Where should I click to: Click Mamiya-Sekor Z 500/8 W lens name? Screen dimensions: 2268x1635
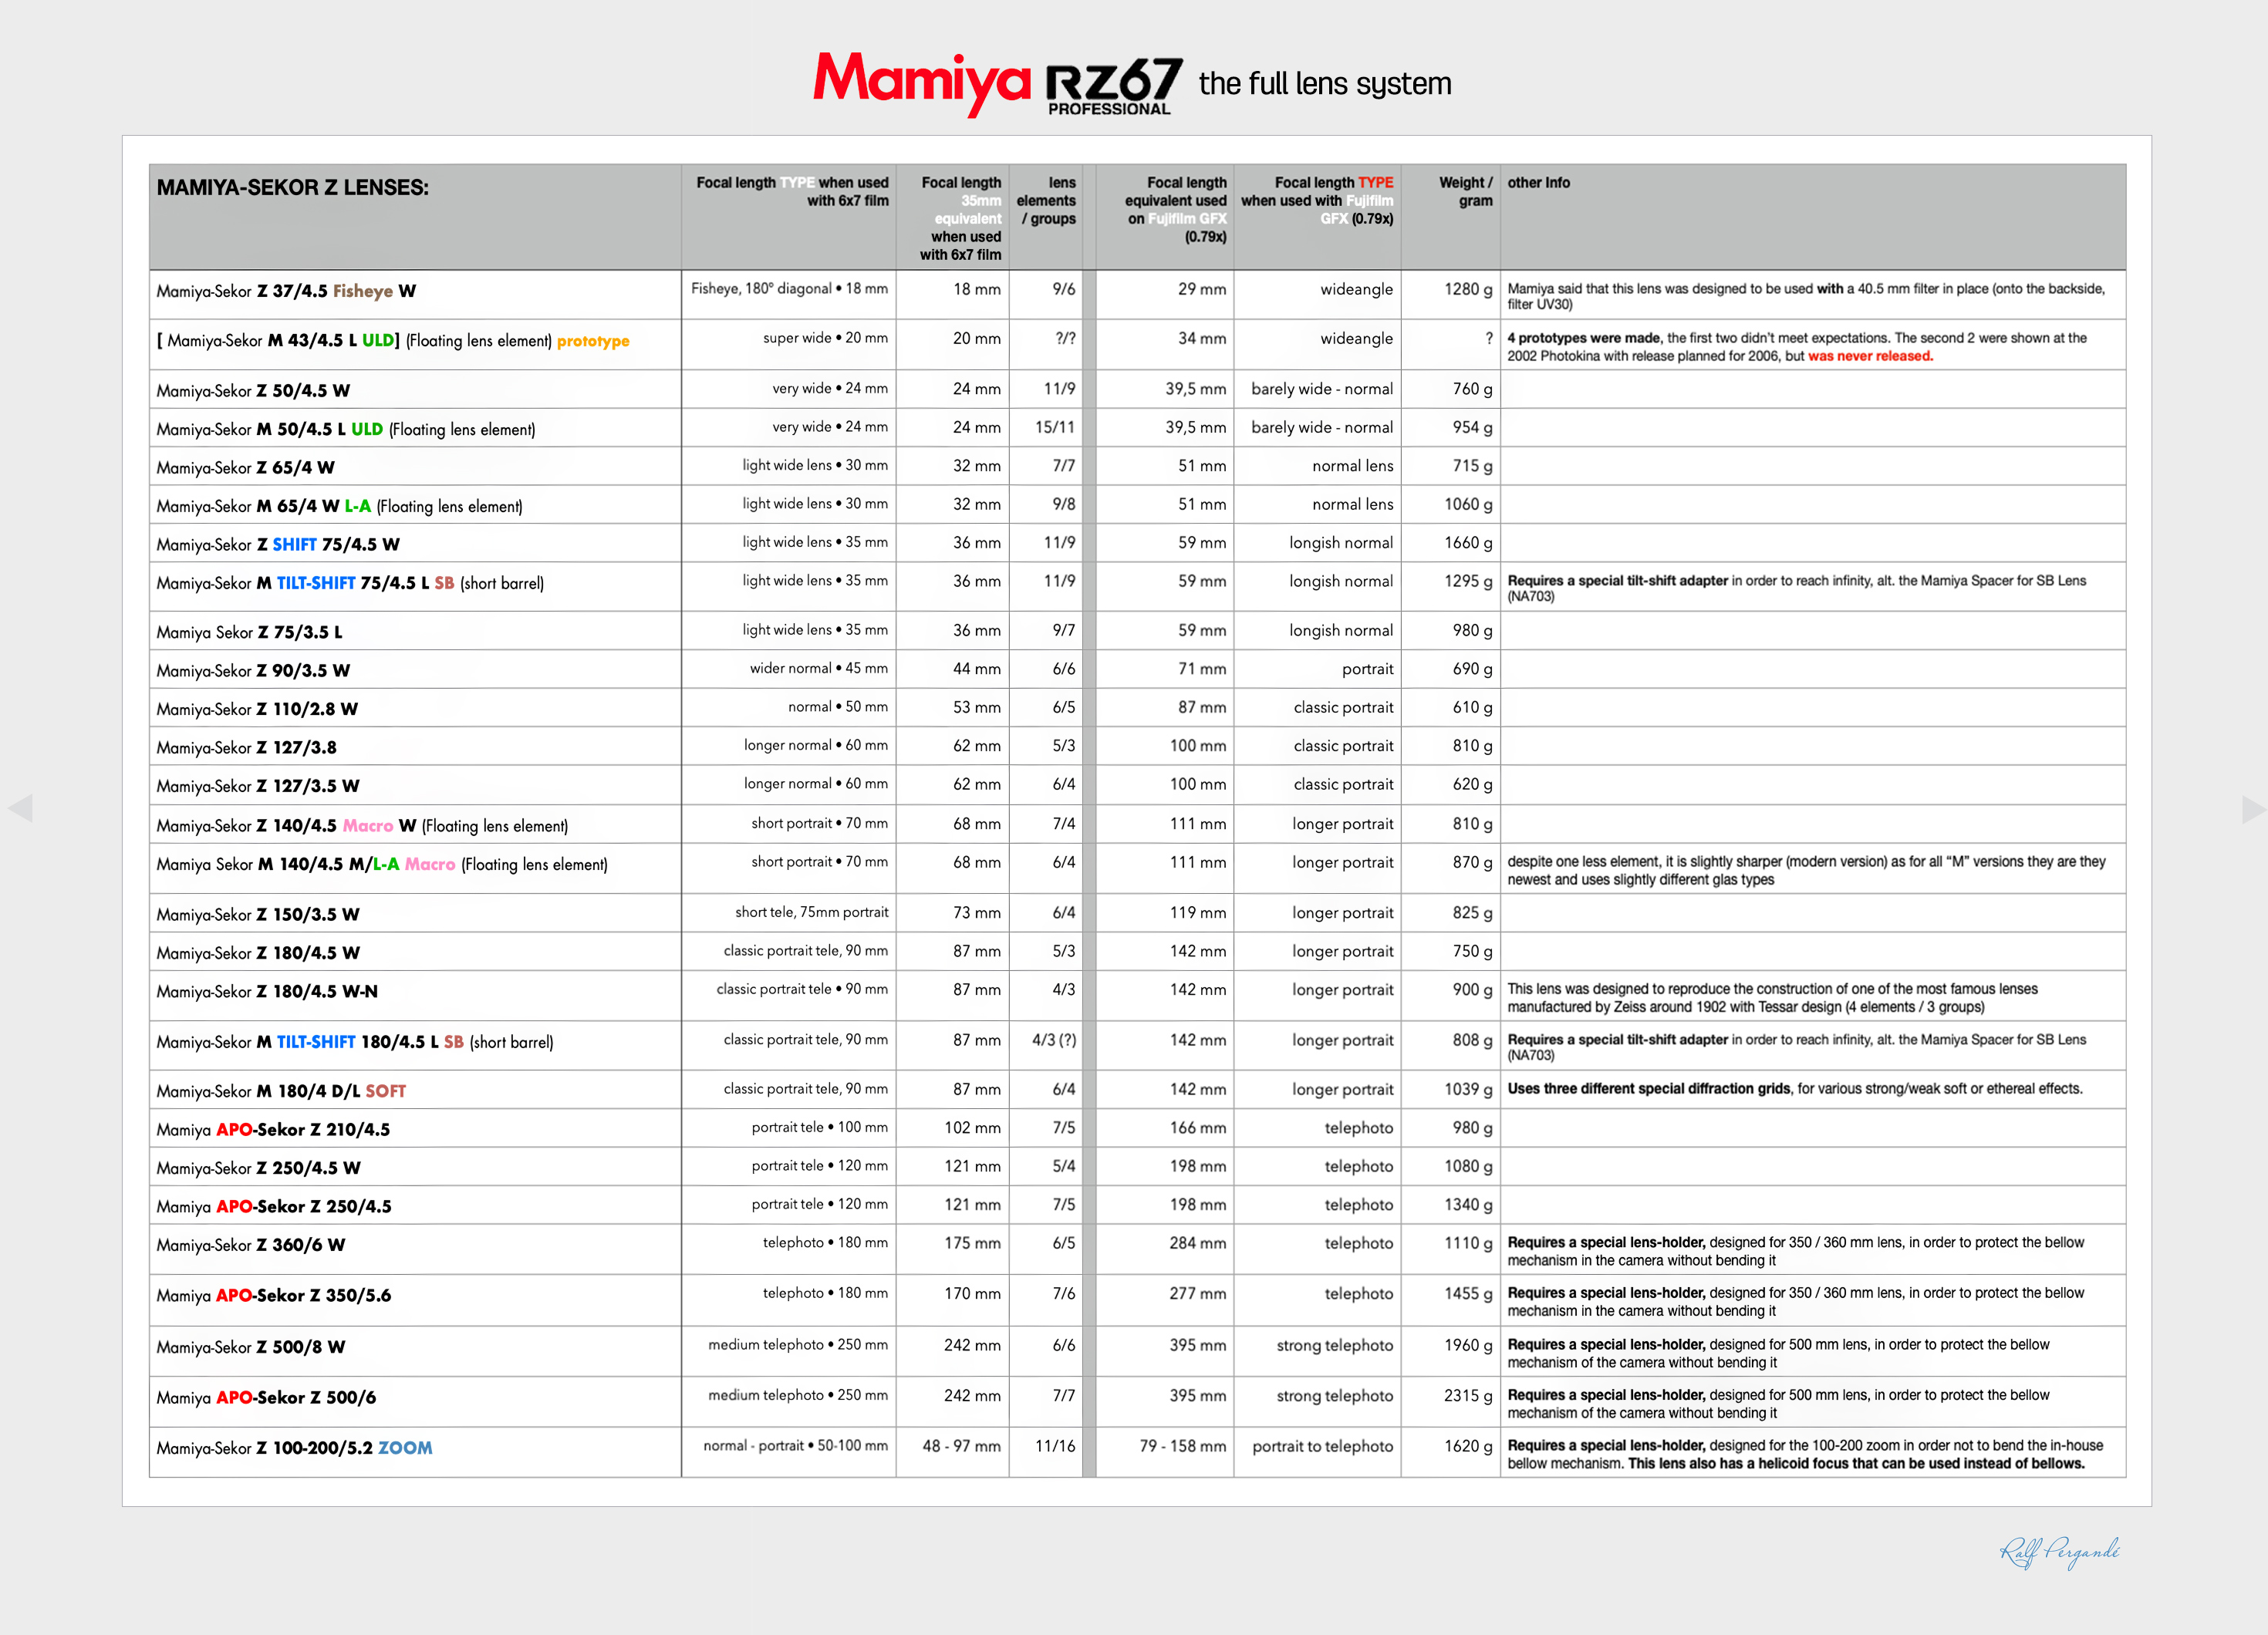(251, 1348)
